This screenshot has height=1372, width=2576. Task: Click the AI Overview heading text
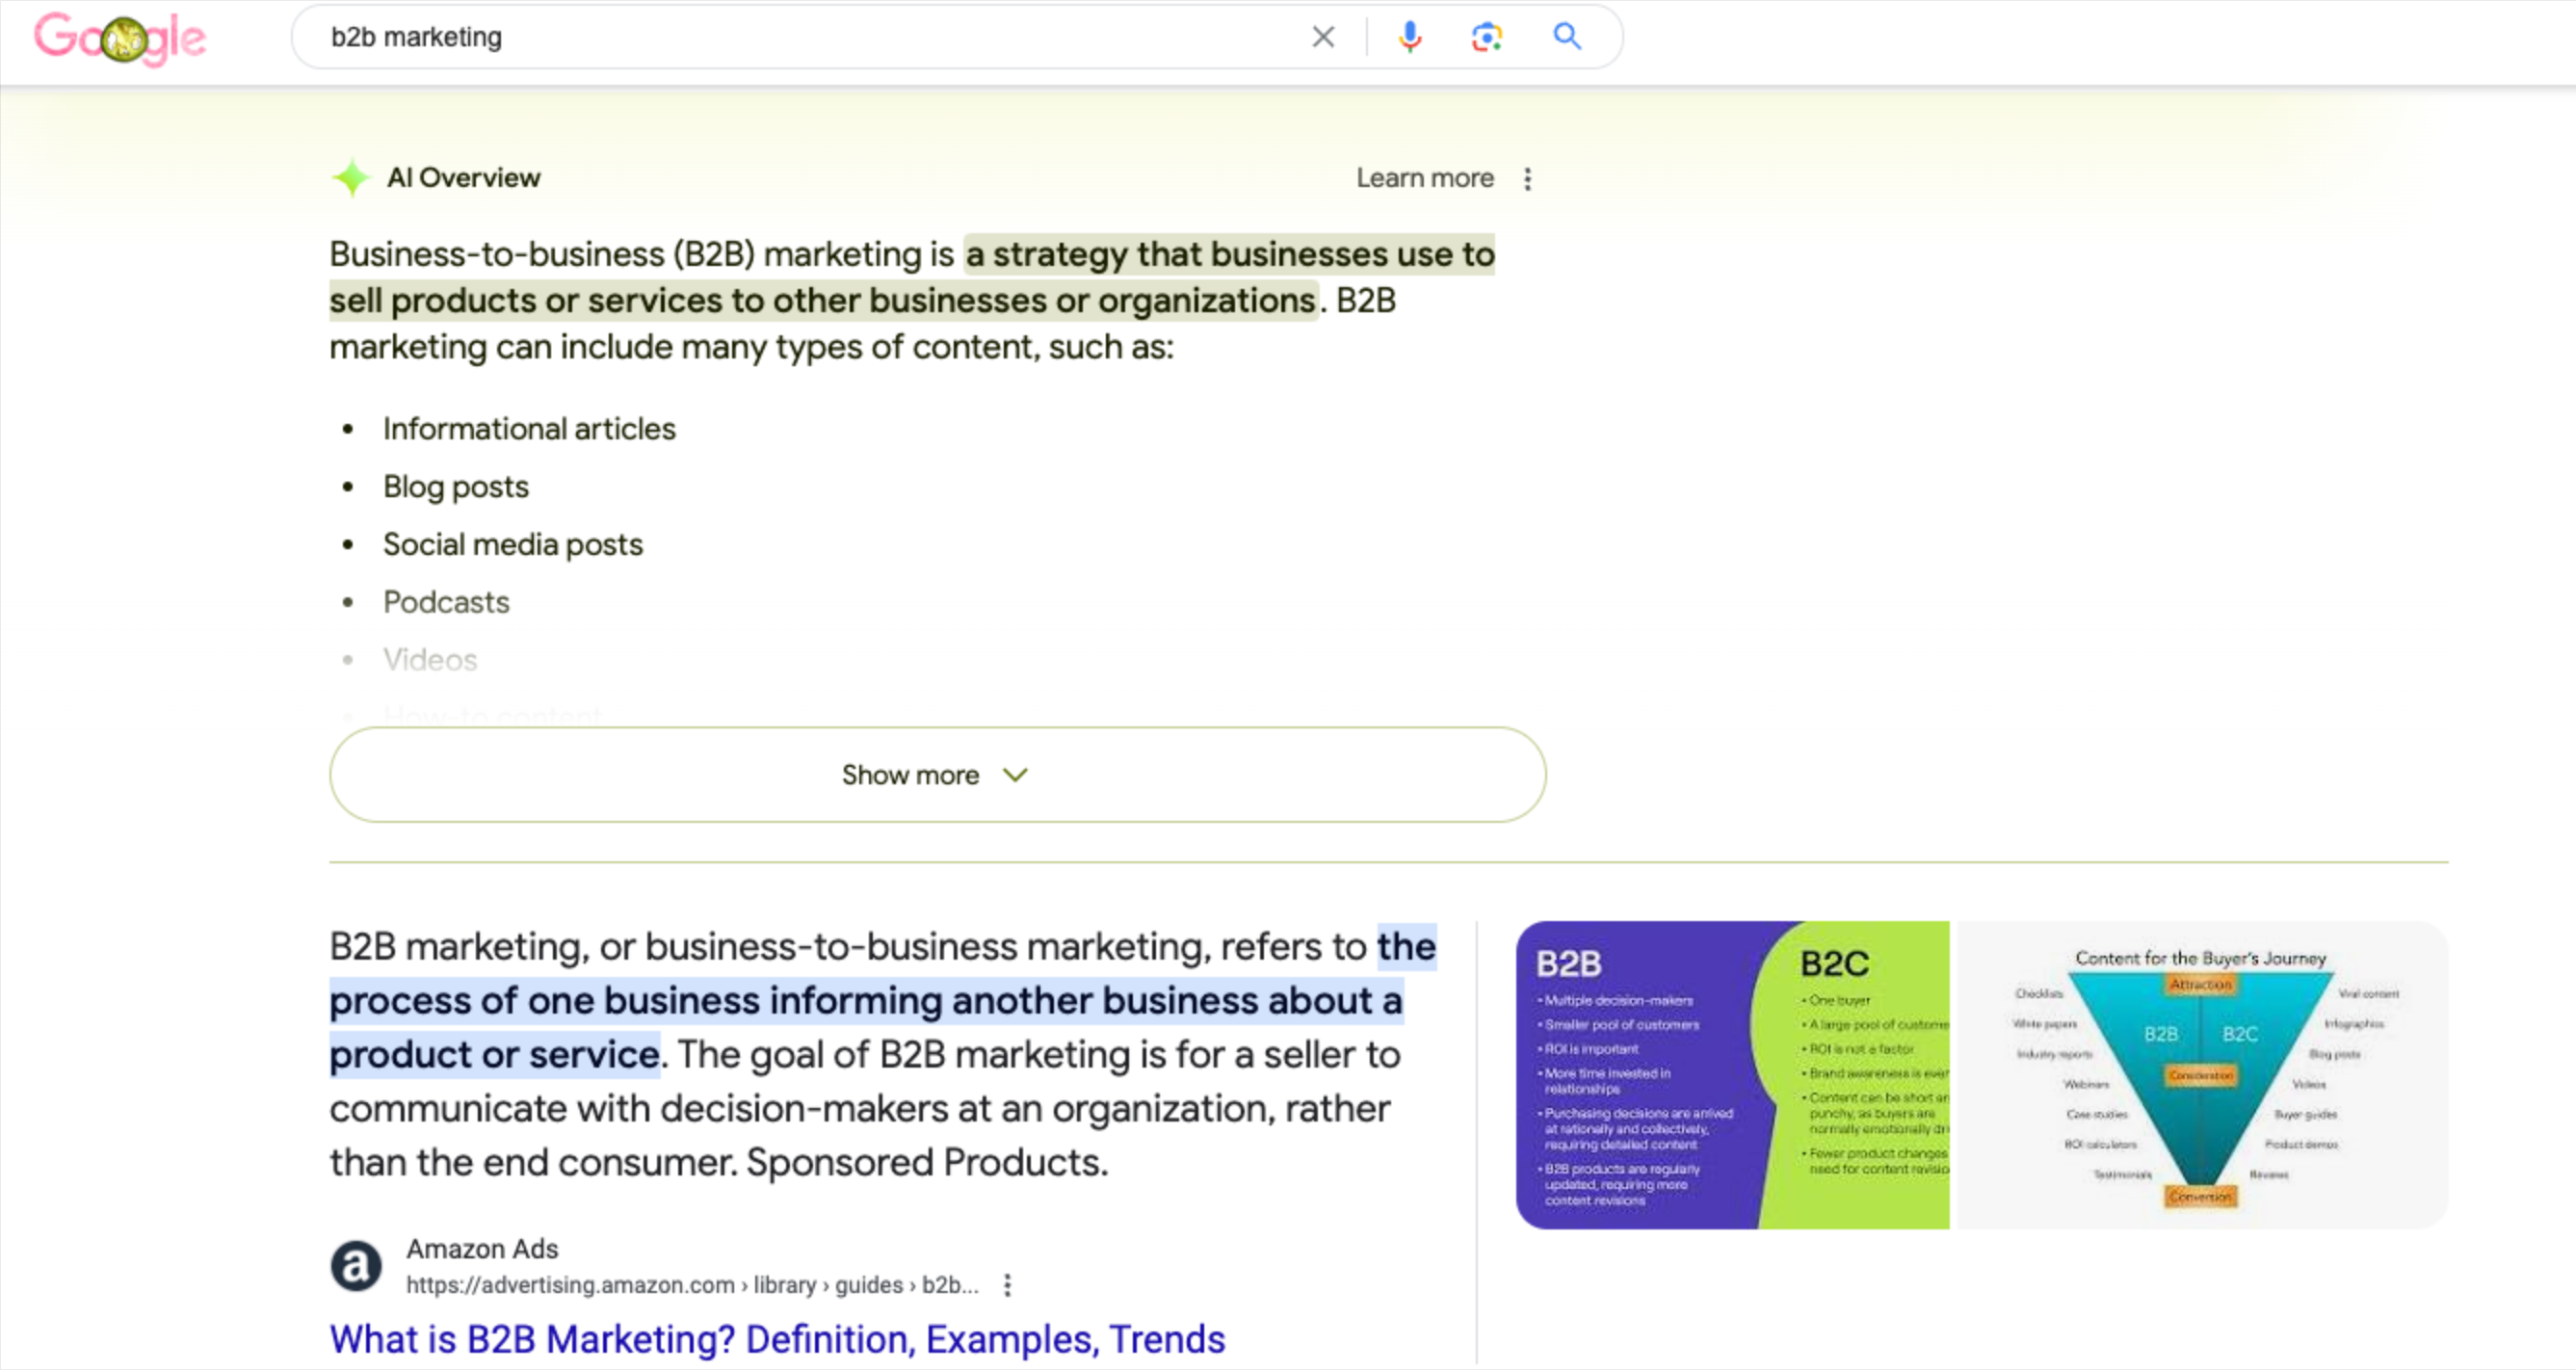463,178
